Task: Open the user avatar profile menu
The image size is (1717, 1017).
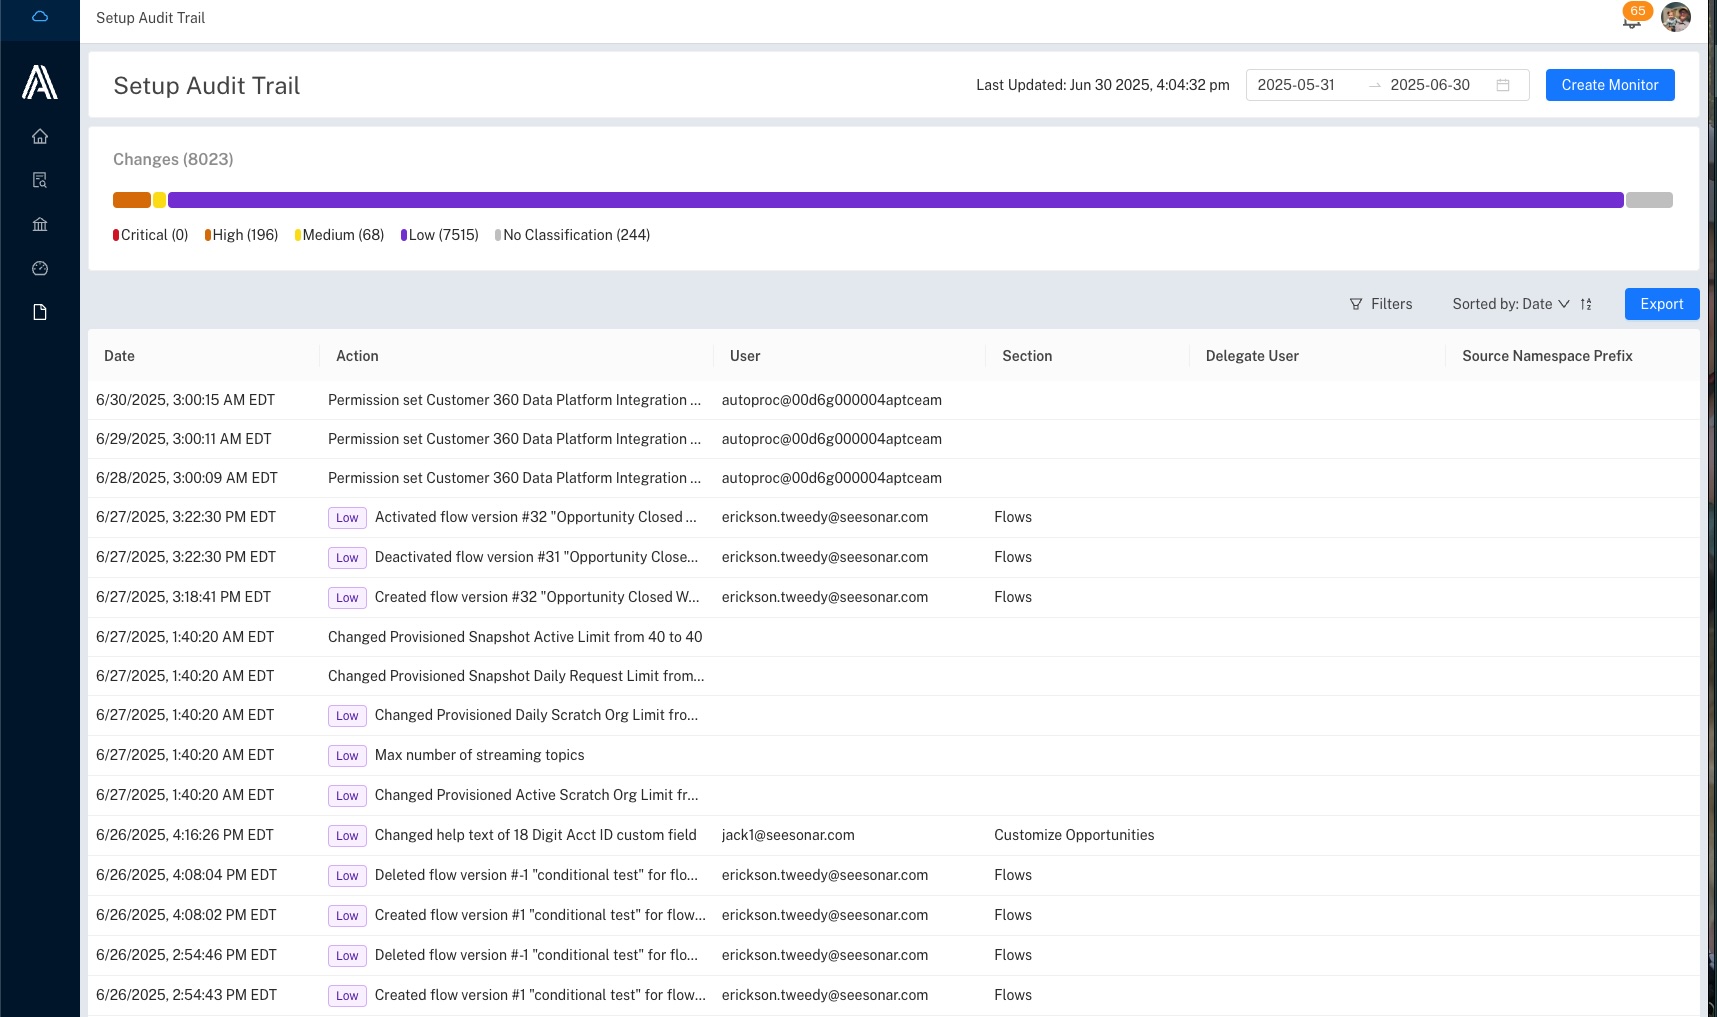Action: (1676, 17)
